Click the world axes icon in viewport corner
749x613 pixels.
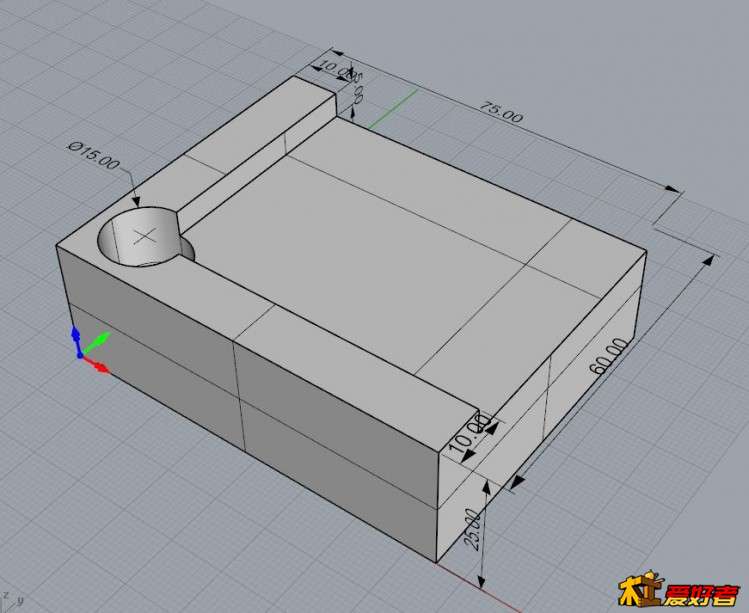pyautogui.click(x=11, y=600)
